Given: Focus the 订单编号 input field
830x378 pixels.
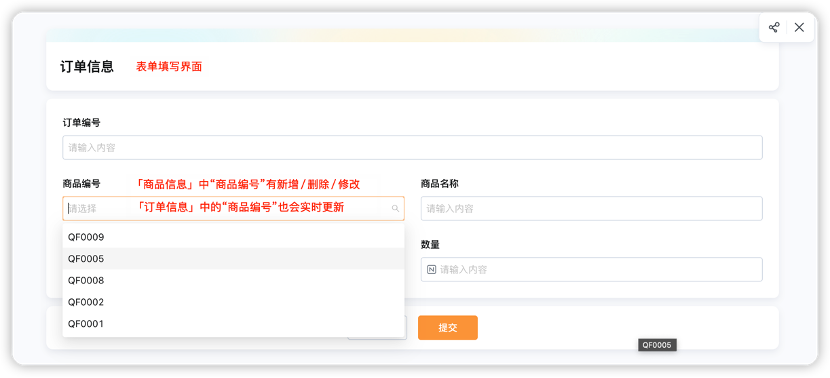Looking at the screenshot, I should pos(412,148).
